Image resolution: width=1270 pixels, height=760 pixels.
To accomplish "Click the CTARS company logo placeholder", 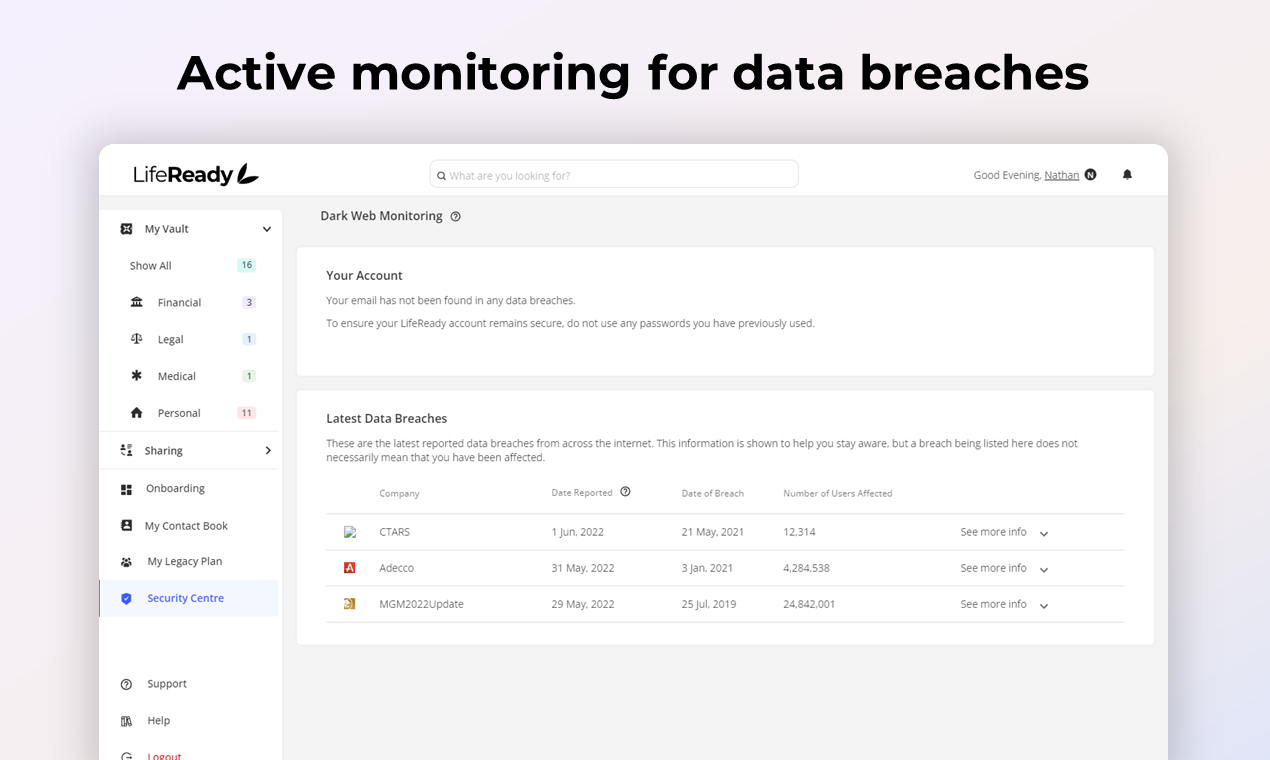I will click(349, 532).
